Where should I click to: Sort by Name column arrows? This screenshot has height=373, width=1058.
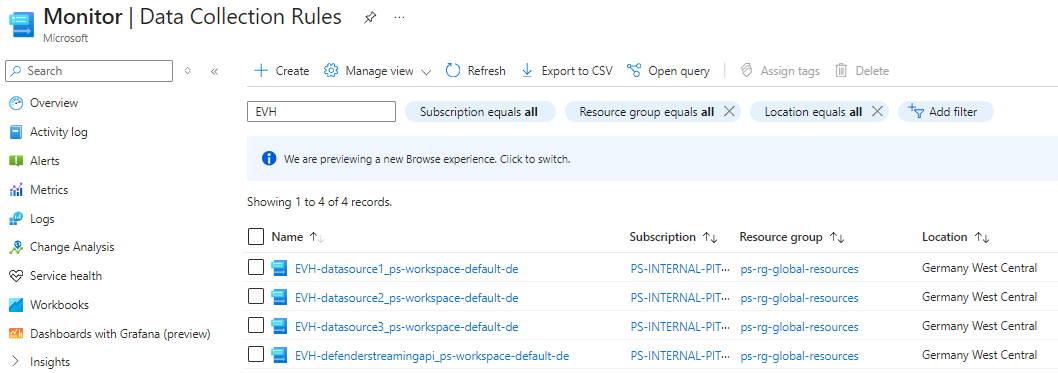point(317,237)
